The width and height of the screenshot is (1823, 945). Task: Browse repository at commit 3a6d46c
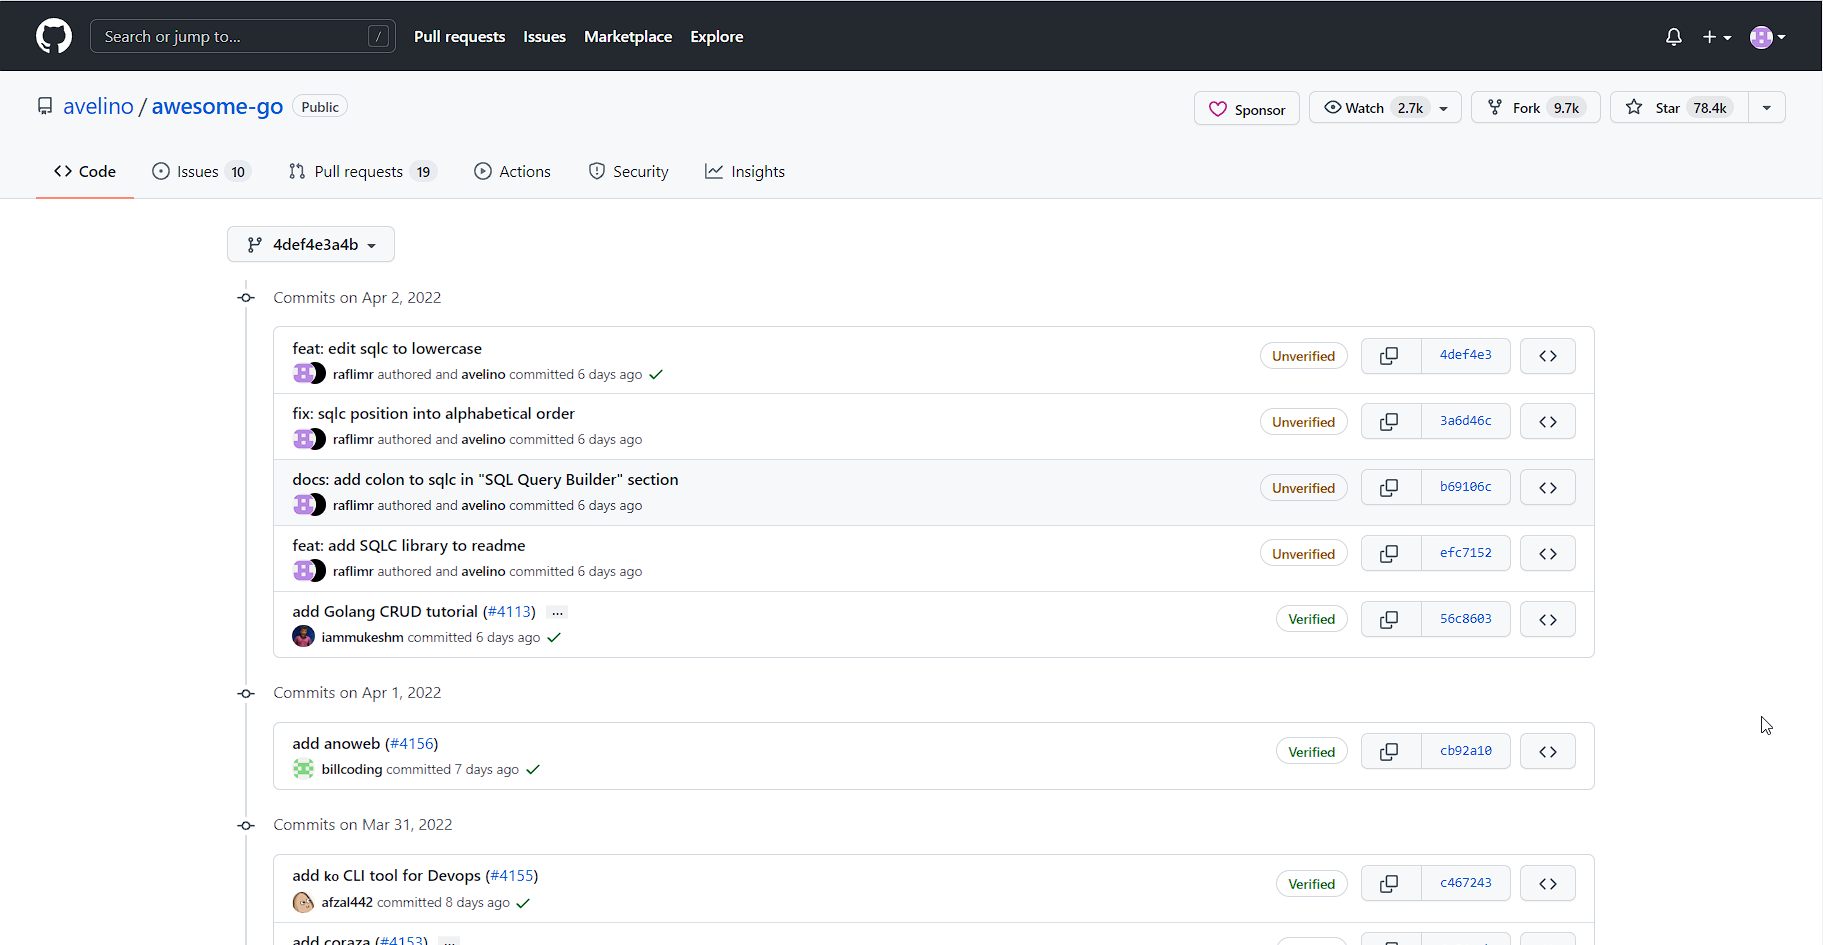(1548, 422)
